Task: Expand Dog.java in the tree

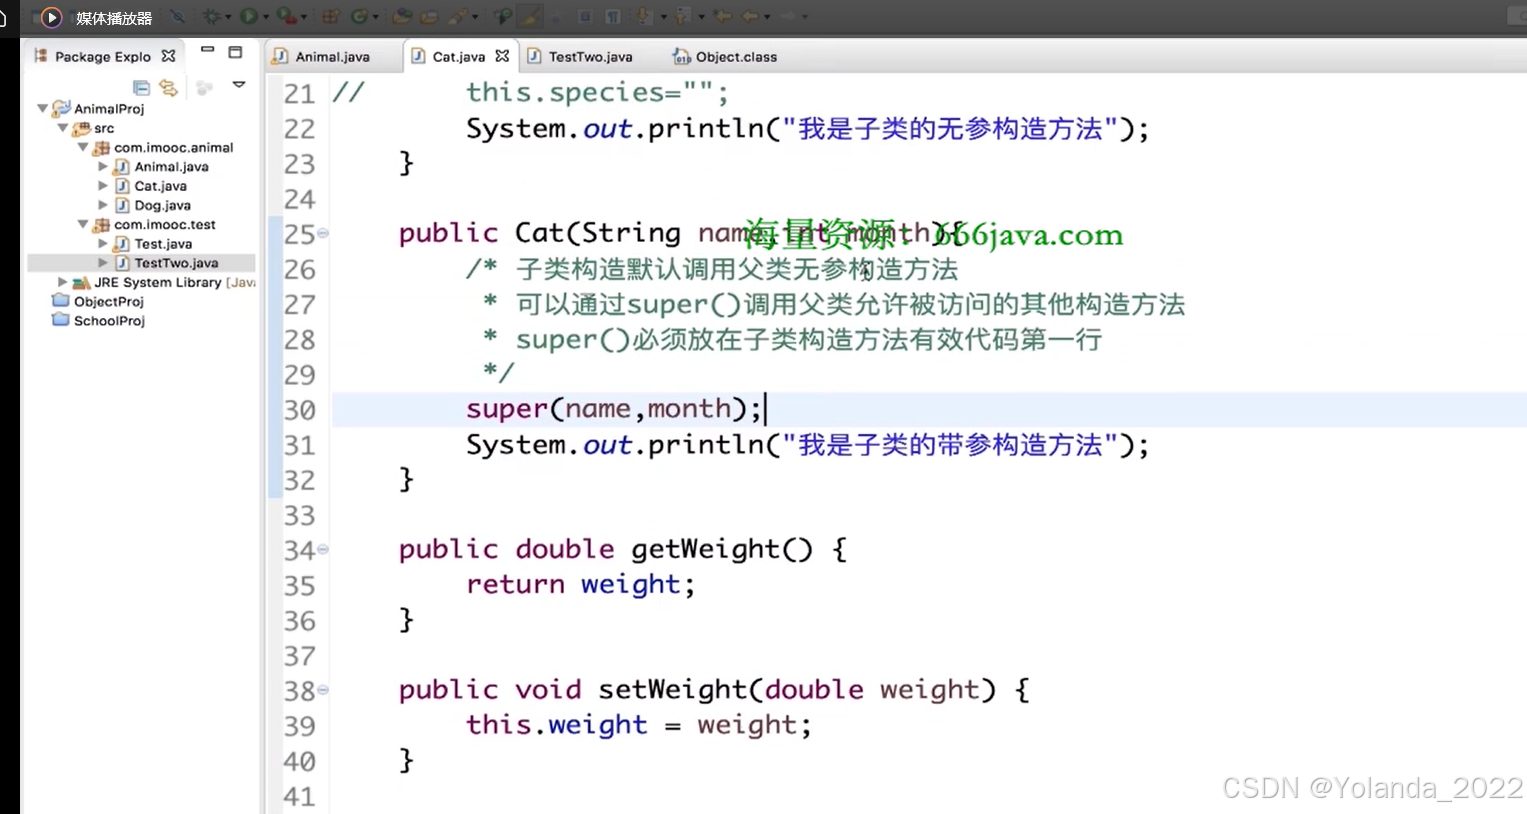Action: (103, 205)
